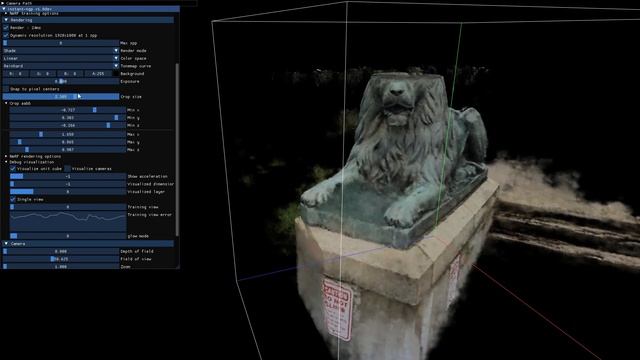Image resolution: width=640 pixels, height=360 pixels.
Task: Open the Background color swatch
Action: coord(116,73)
